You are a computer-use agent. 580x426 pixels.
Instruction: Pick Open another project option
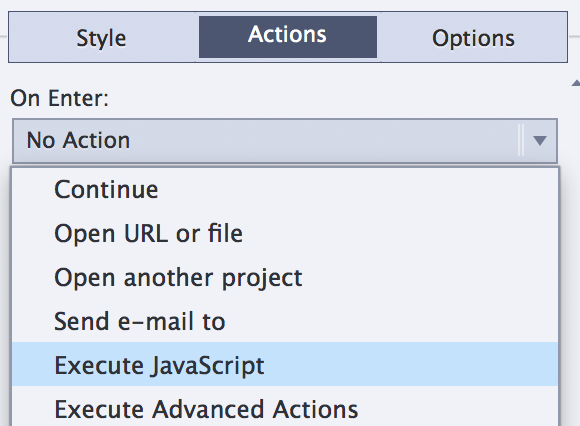285,277
